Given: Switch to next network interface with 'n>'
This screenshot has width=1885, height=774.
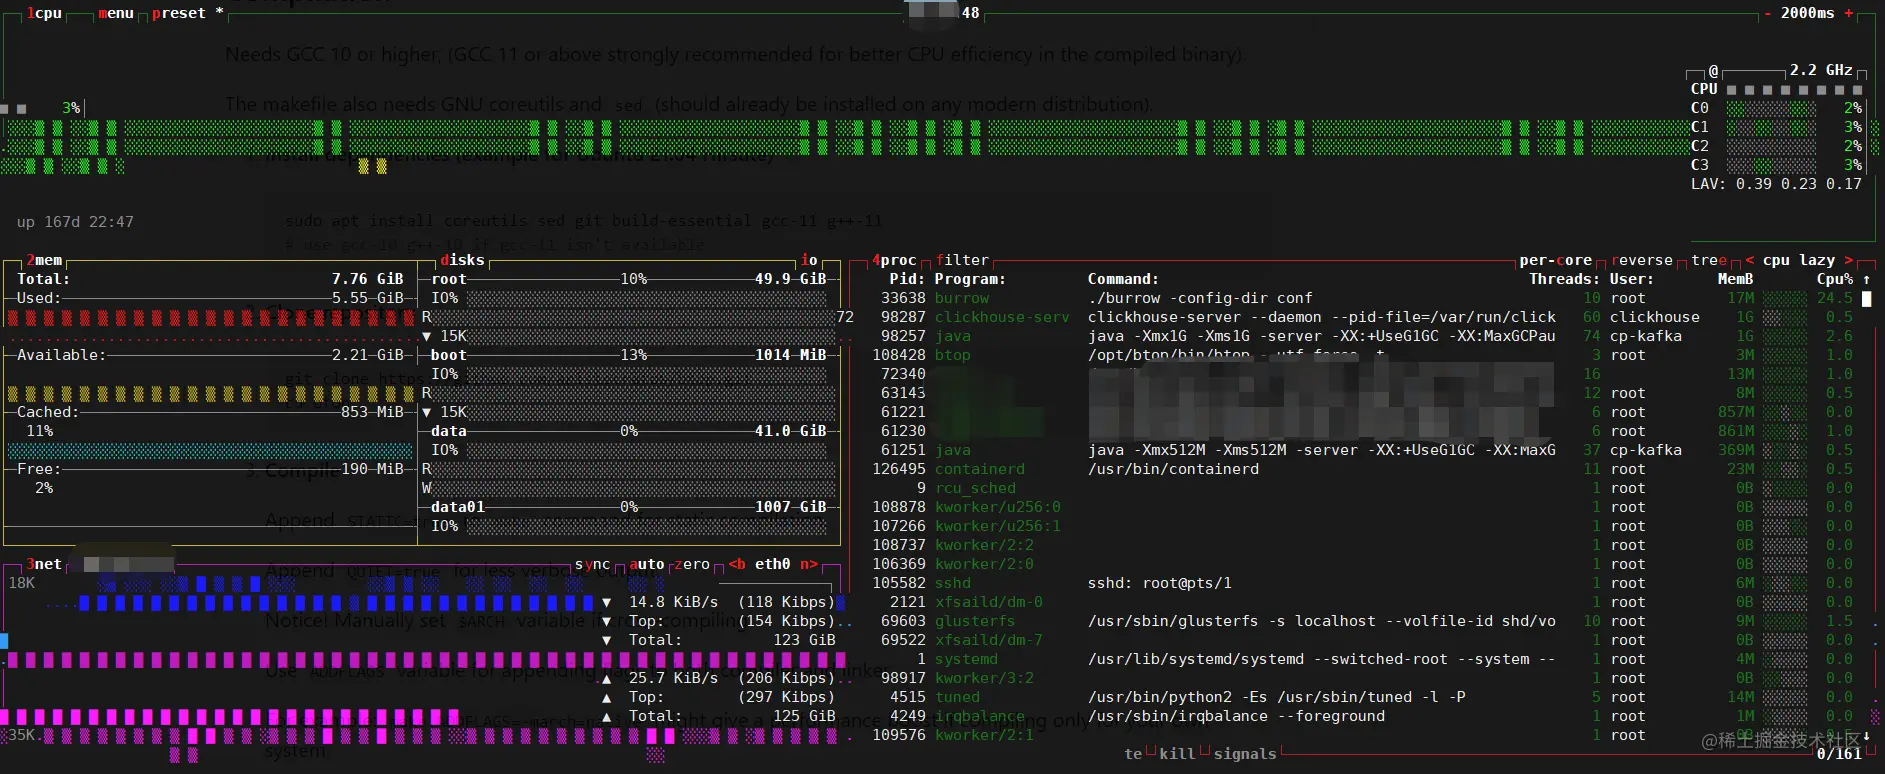Looking at the screenshot, I should [x=809, y=564].
